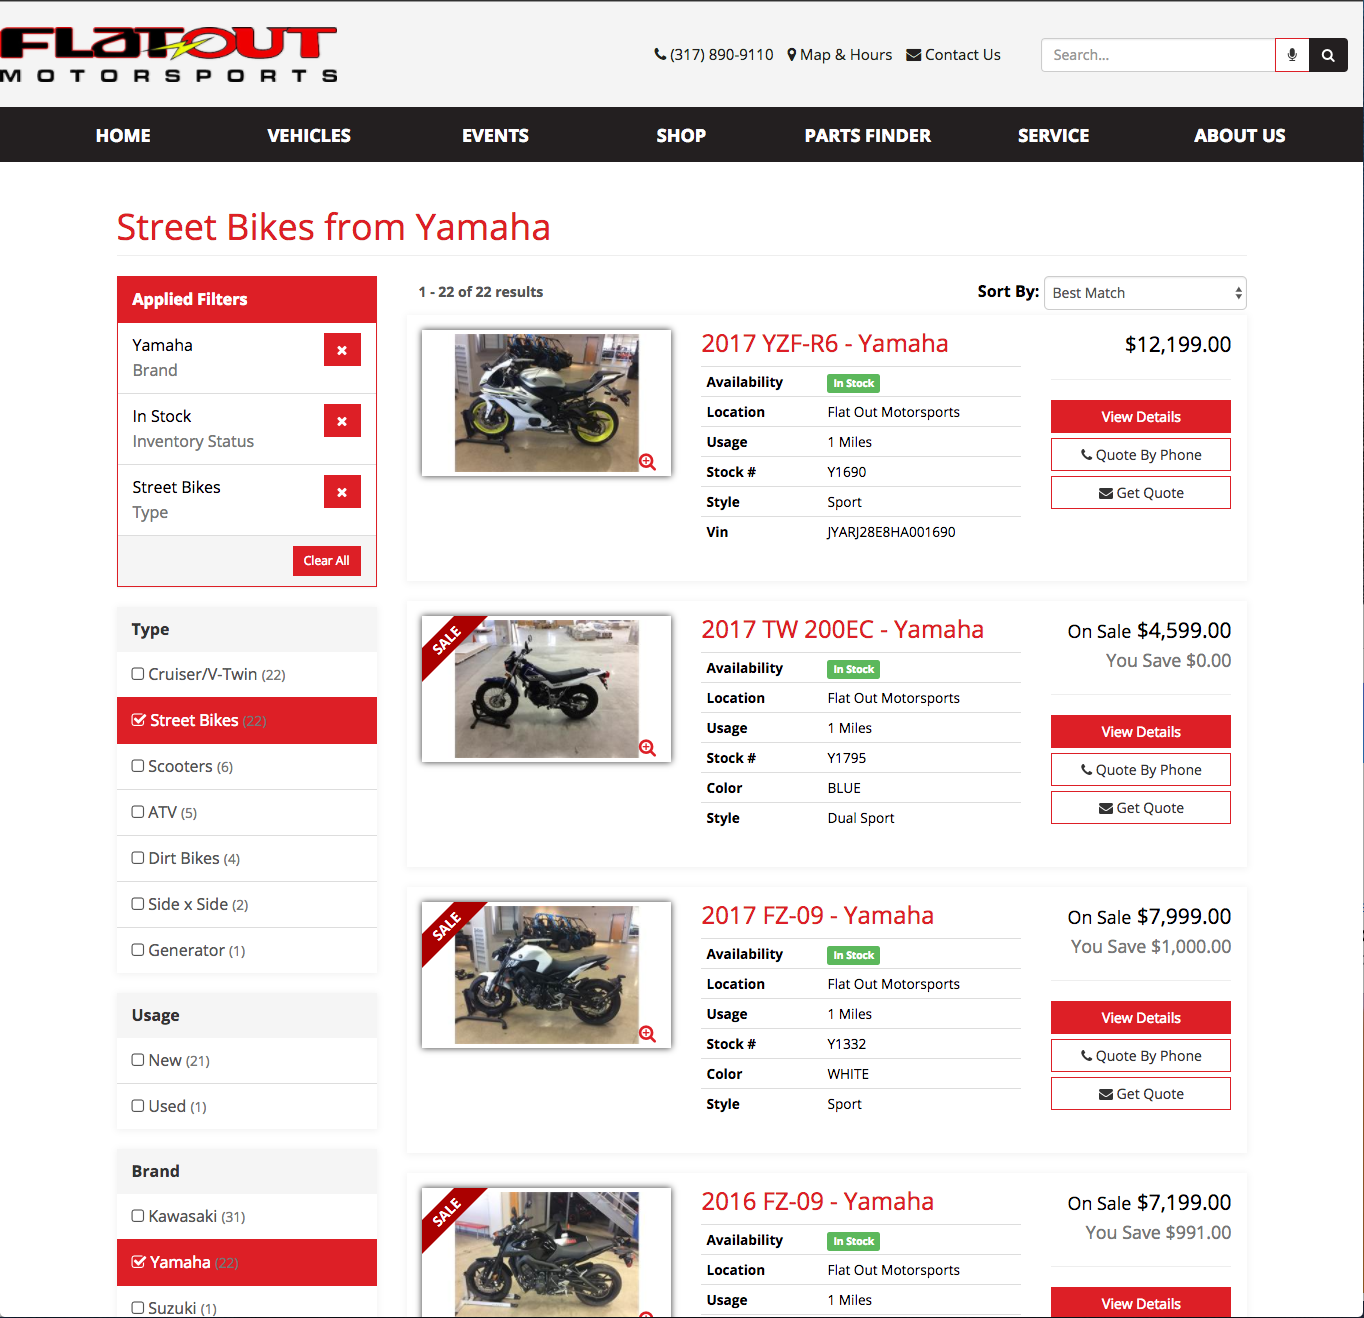Click the 'You Save $1,000.00' text
Viewport: 1364px width, 1318px height.
tap(1151, 947)
